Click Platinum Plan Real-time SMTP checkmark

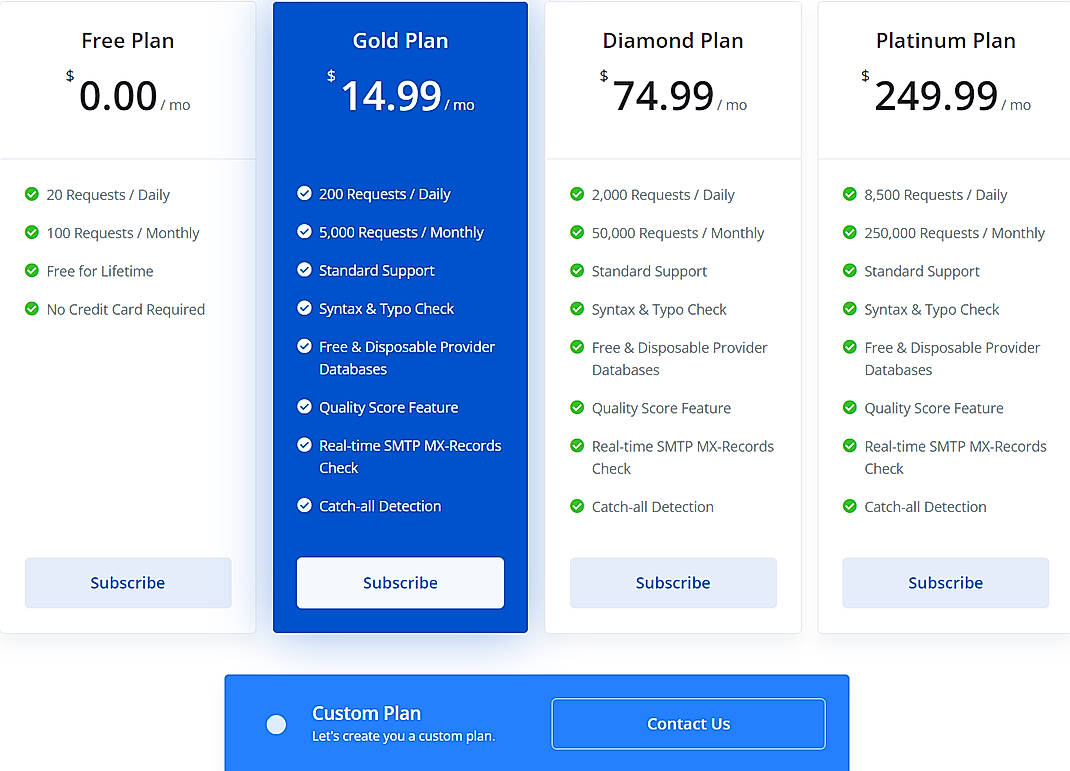[850, 446]
